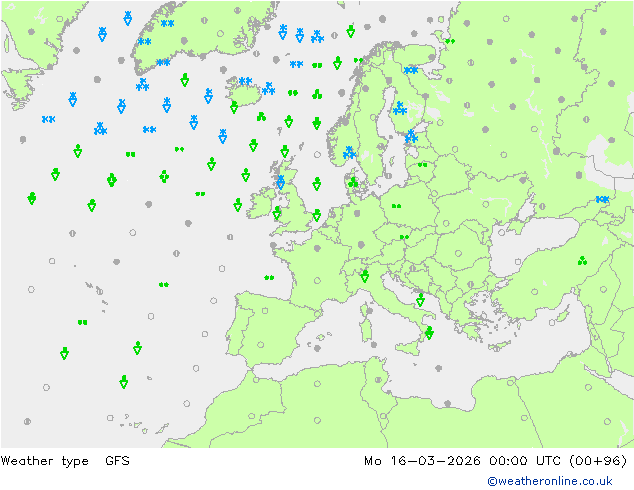Click the grey overcast dot off Libya coast

click(447, 403)
